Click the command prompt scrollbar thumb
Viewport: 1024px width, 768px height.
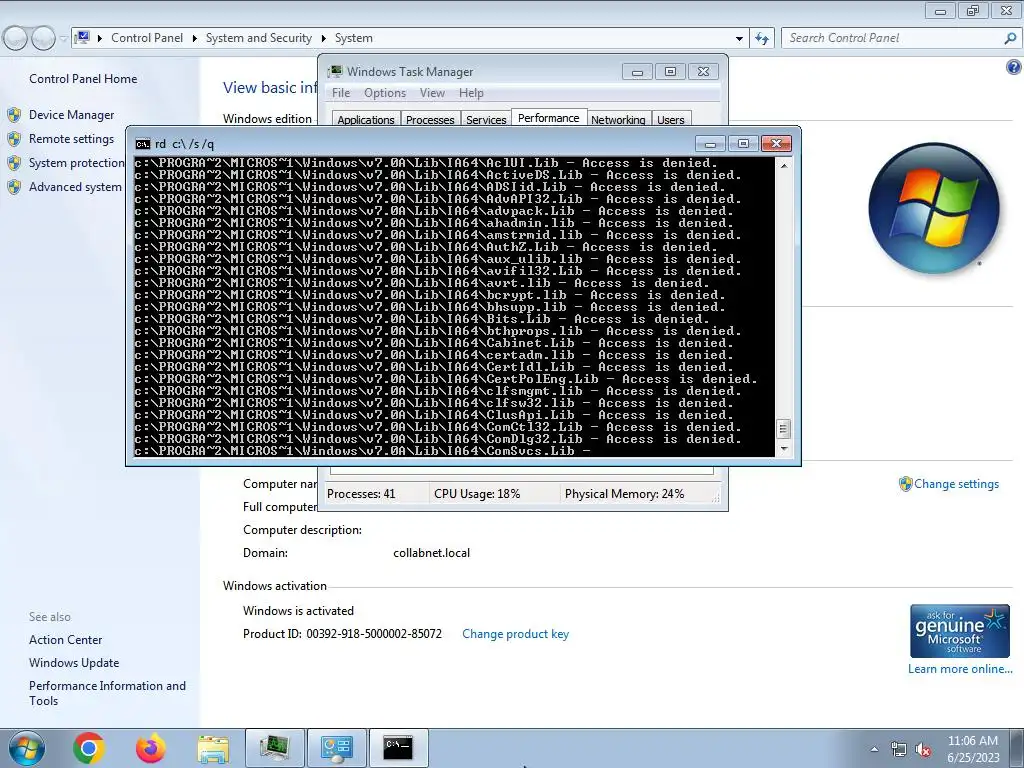pyautogui.click(x=784, y=428)
